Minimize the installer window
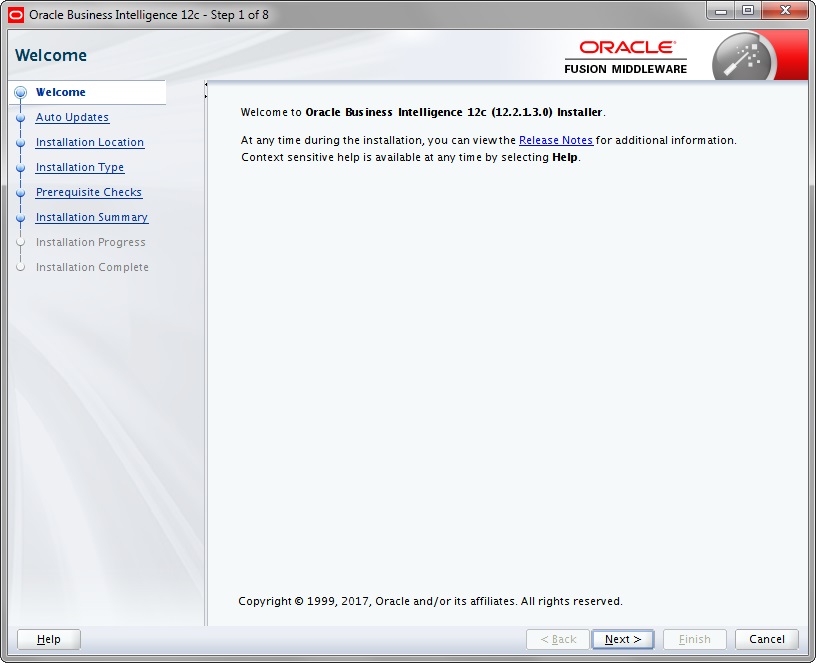 pyautogui.click(x=721, y=11)
